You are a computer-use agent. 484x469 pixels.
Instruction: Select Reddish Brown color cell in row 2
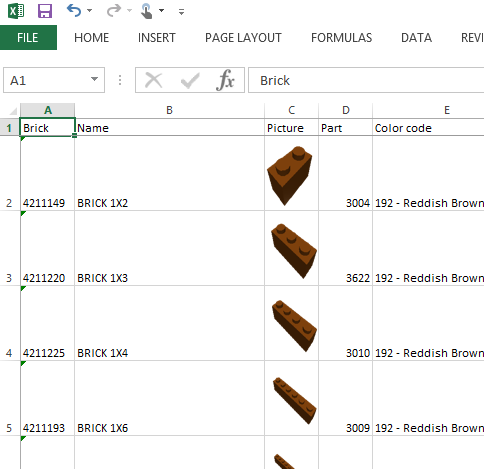coord(428,173)
